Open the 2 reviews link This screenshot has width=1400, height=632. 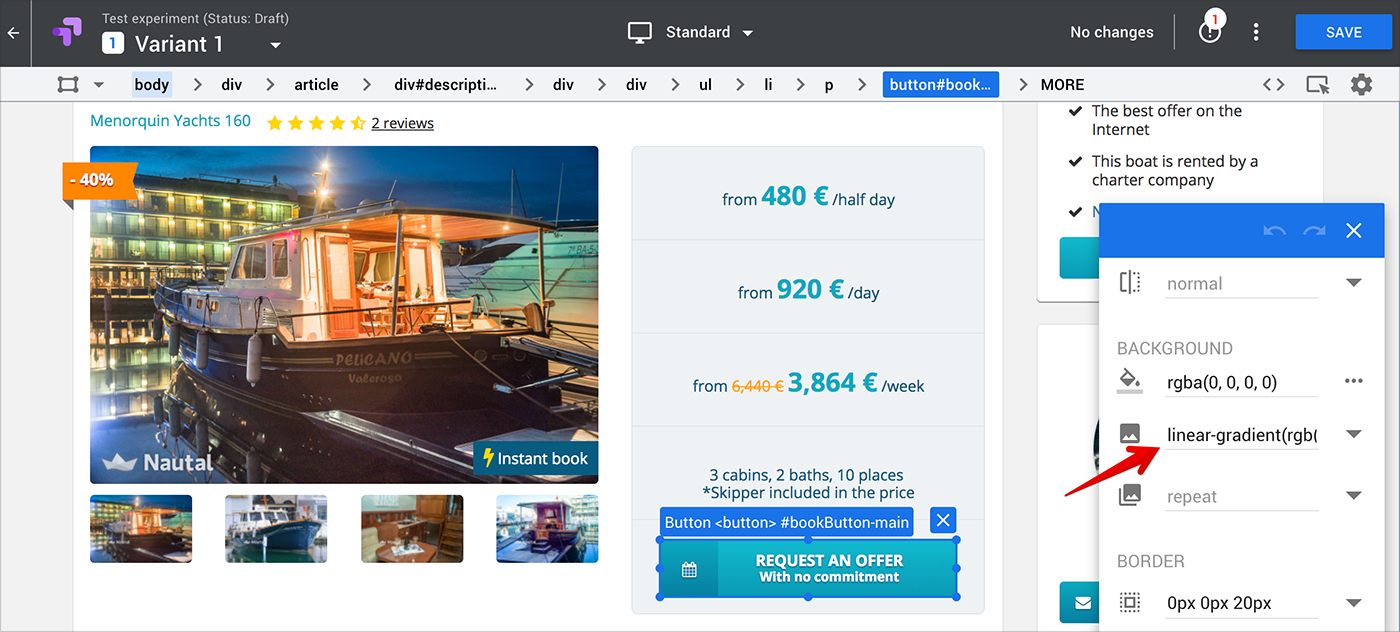pos(402,123)
